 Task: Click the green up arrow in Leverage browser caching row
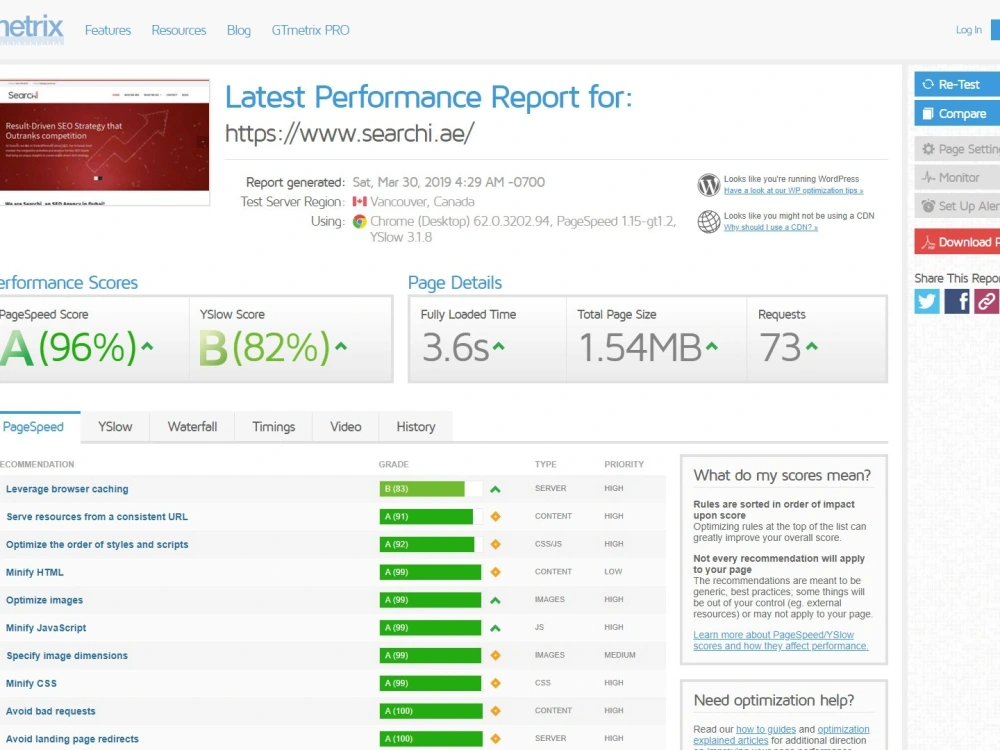pyautogui.click(x=496, y=489)
